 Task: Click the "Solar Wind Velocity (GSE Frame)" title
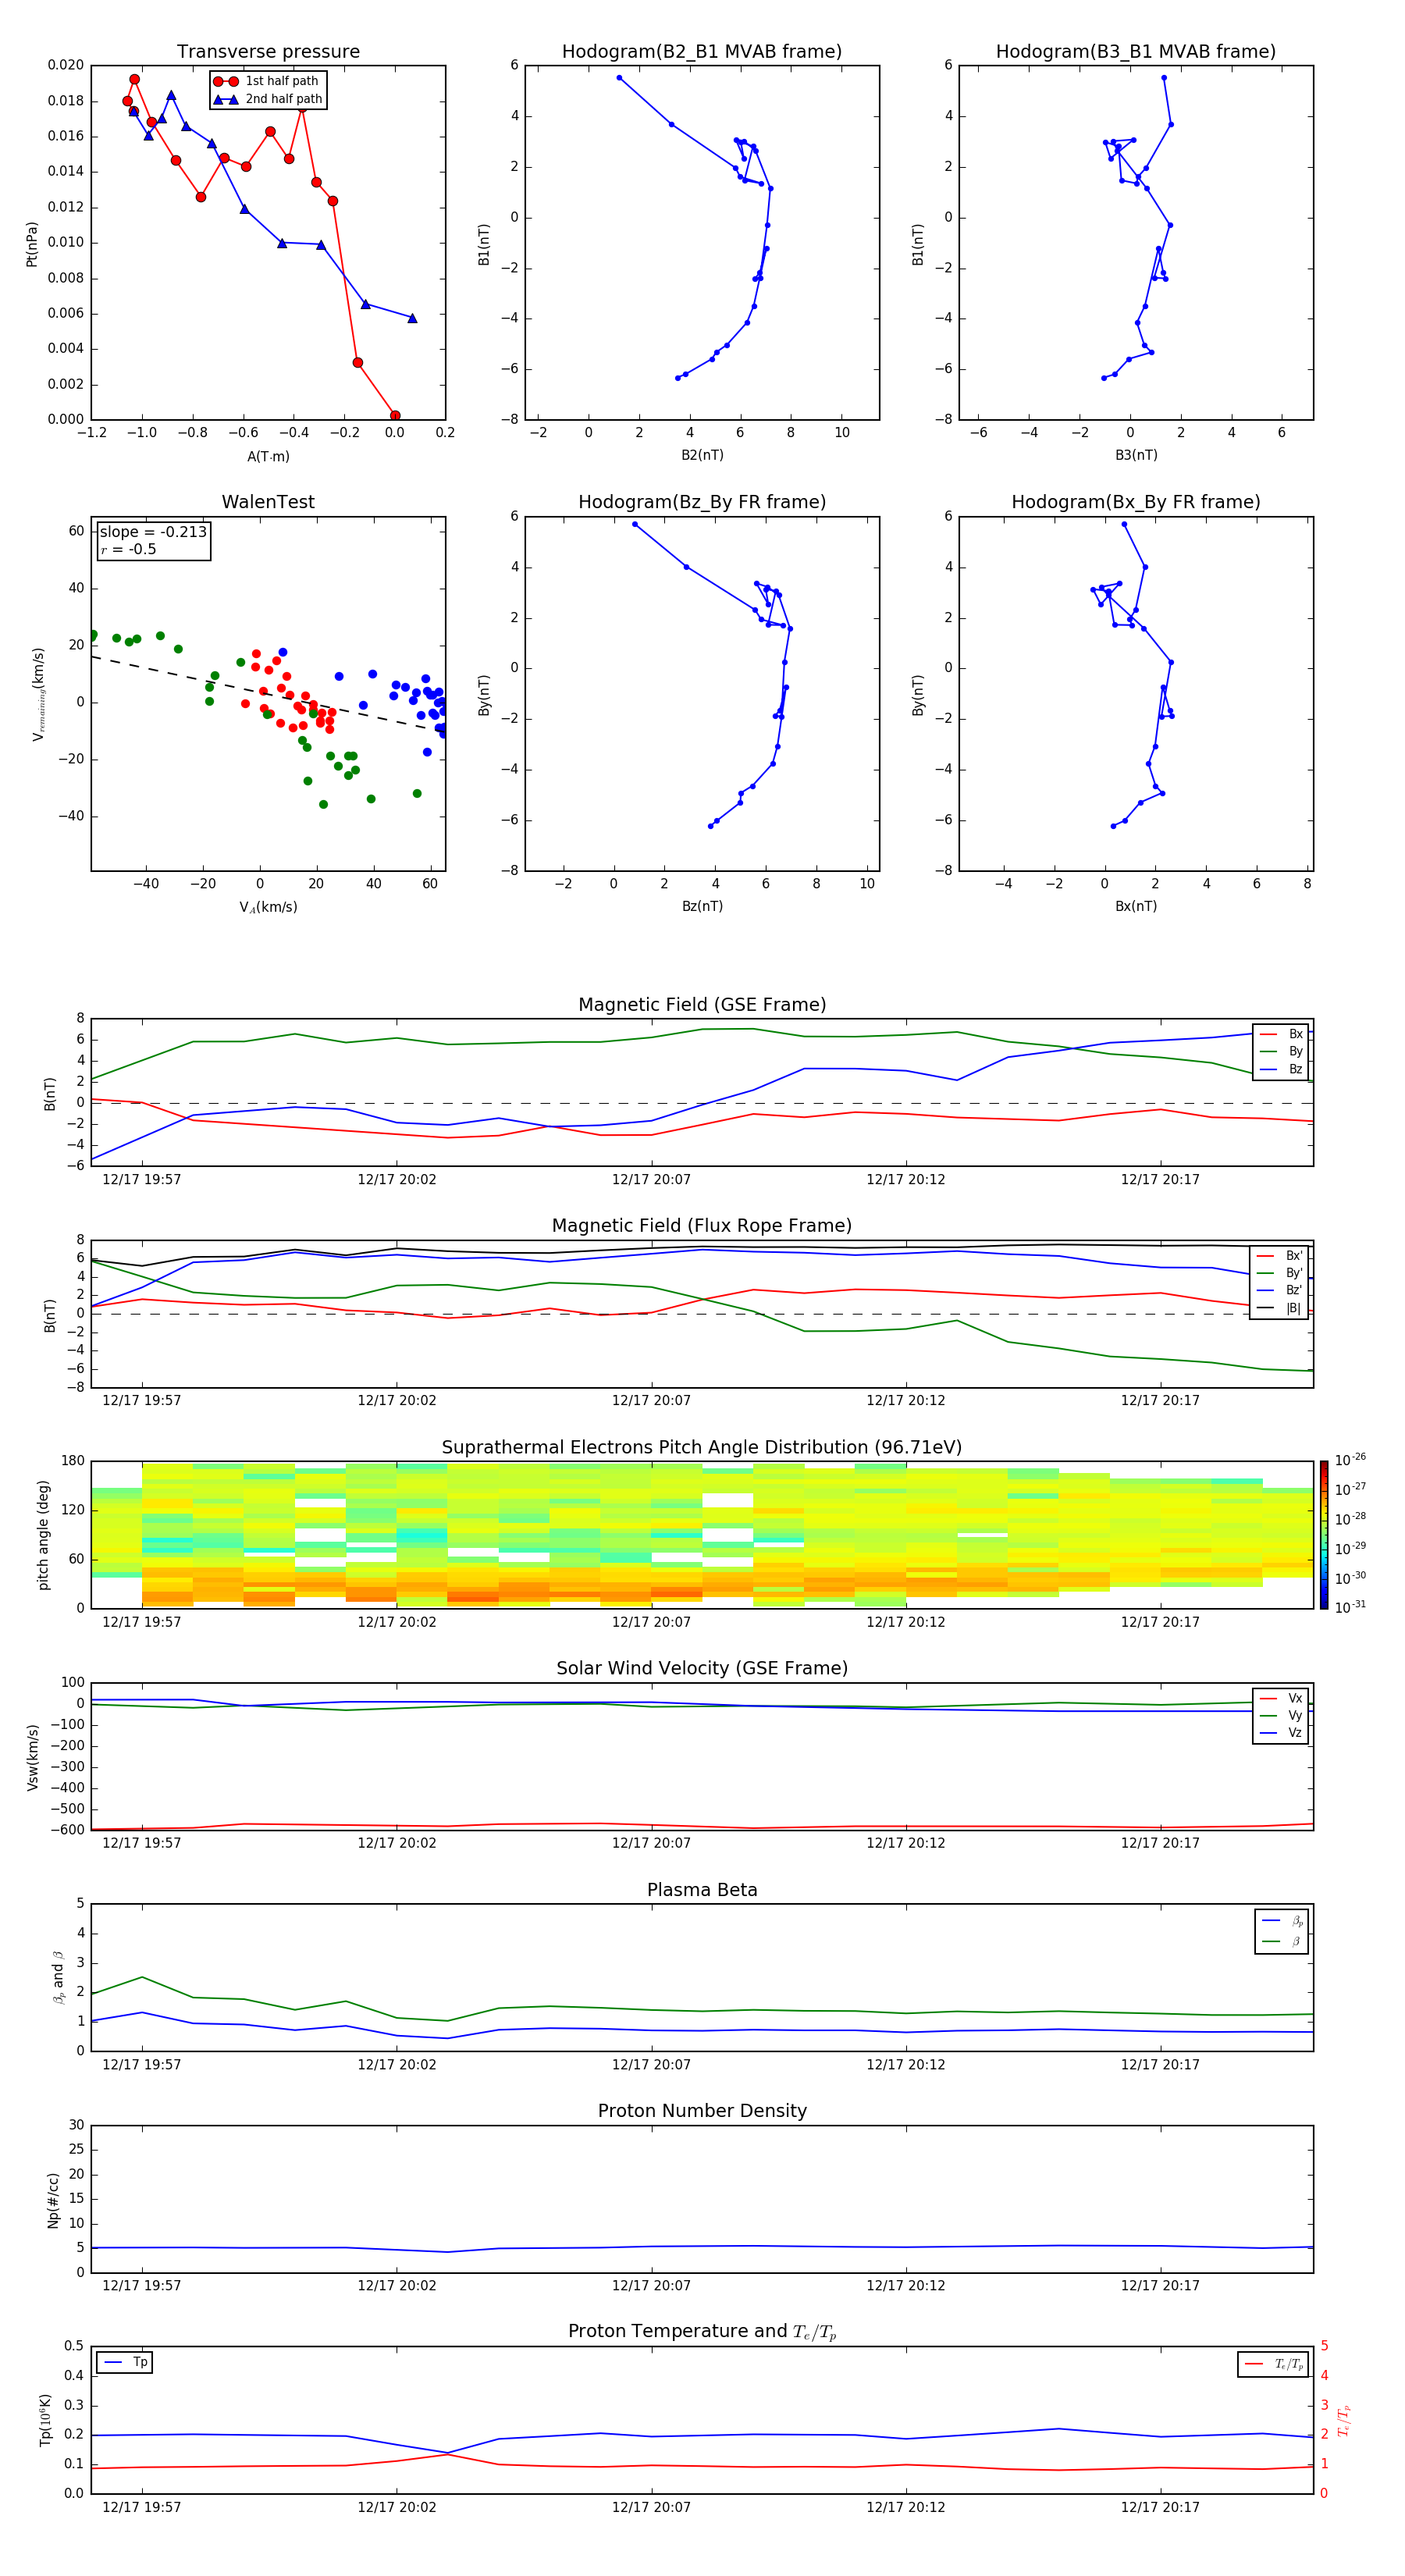click(702, 1668)
